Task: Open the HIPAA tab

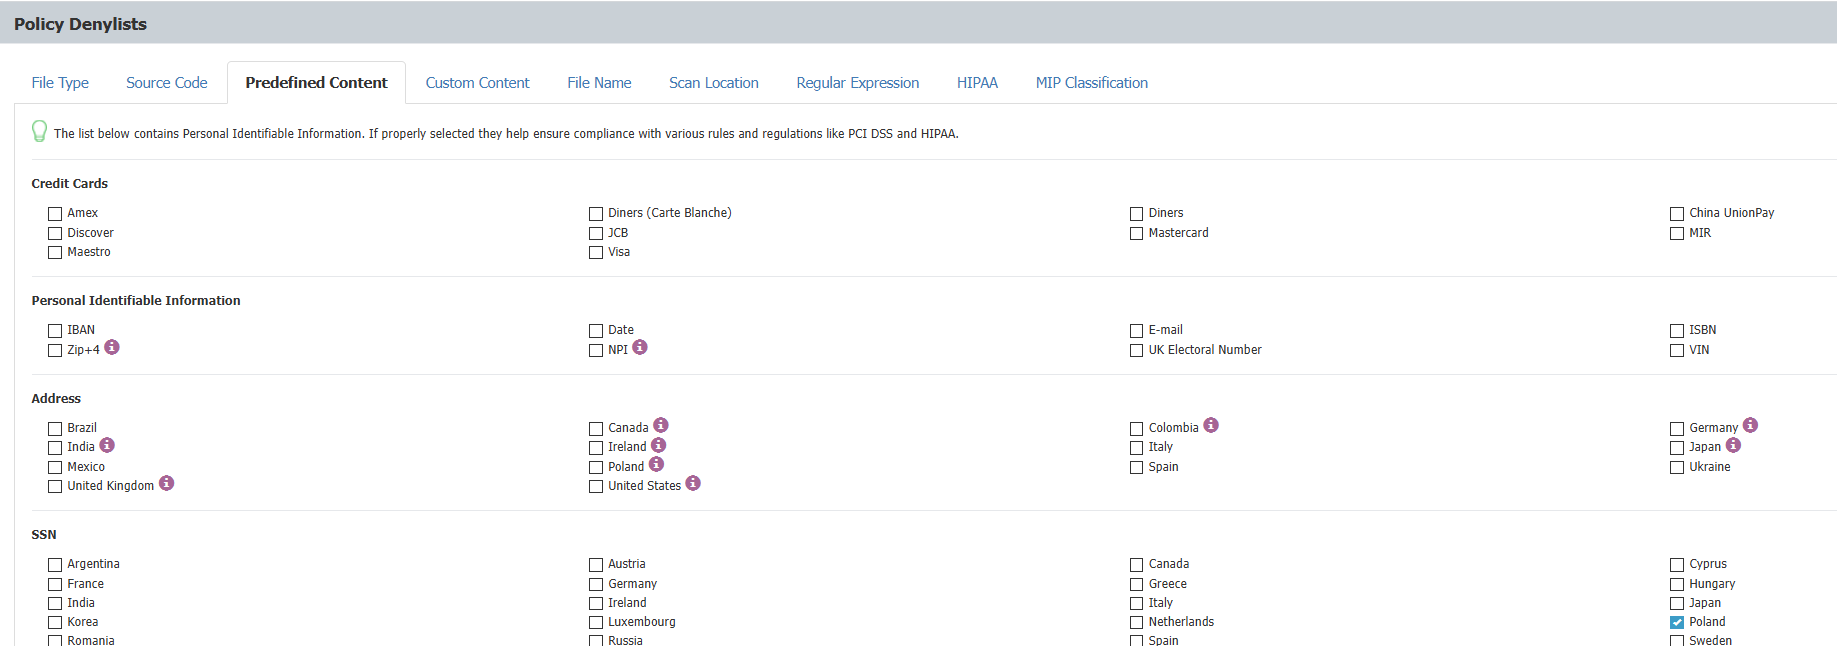Action: (x=977, y=83)
